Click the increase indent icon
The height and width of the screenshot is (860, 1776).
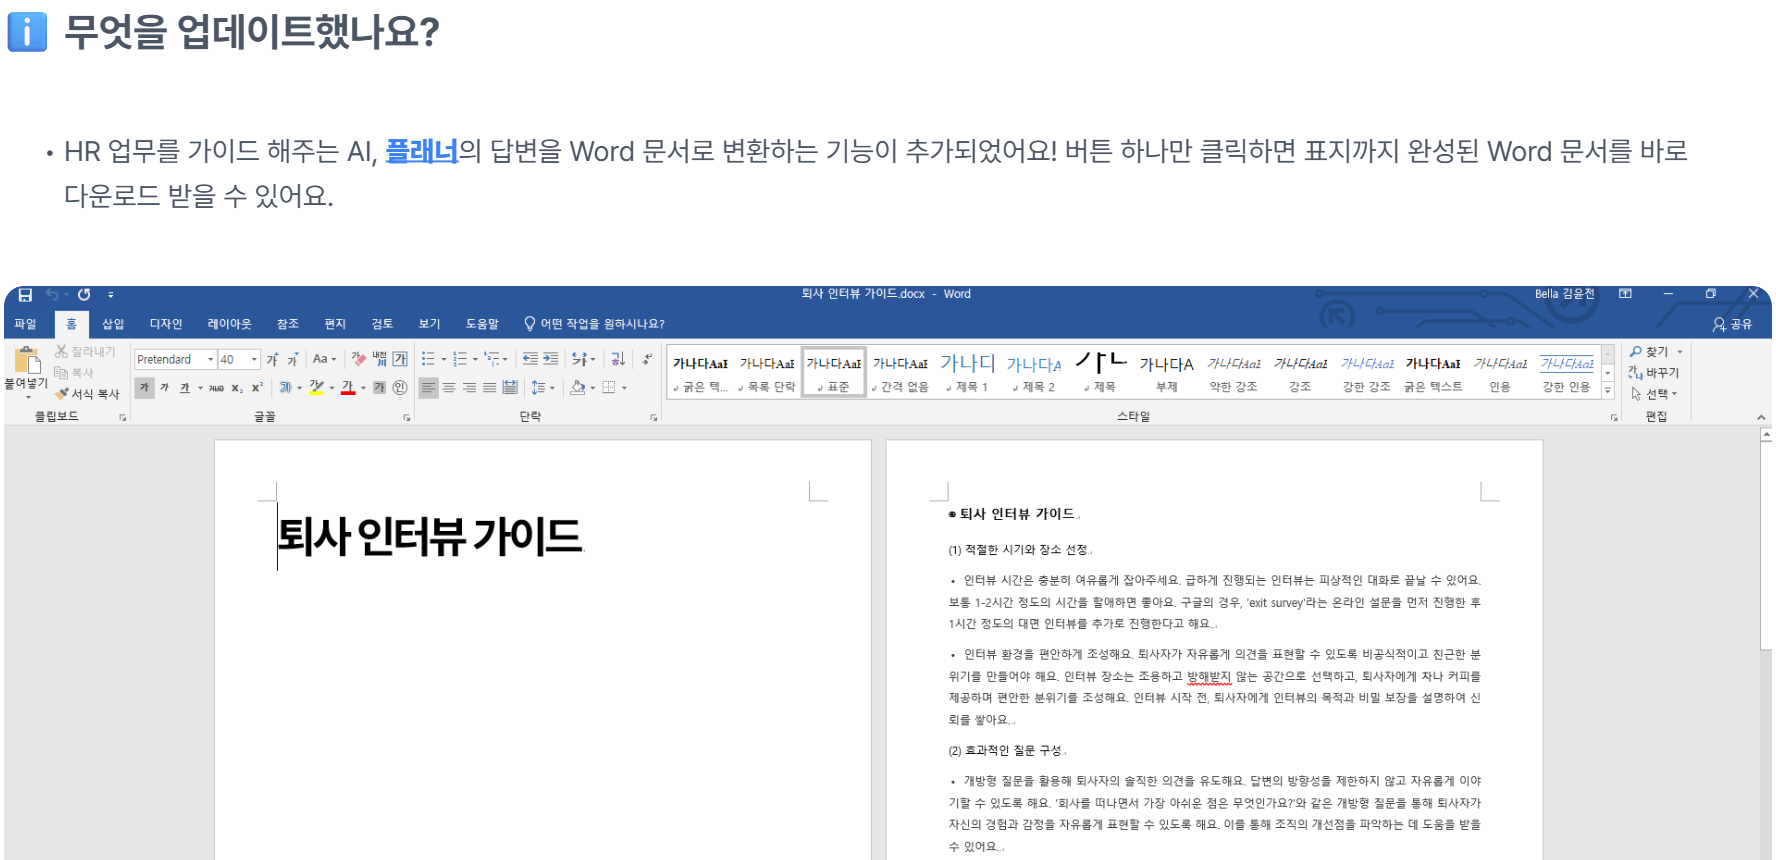[x=551, y=359]
